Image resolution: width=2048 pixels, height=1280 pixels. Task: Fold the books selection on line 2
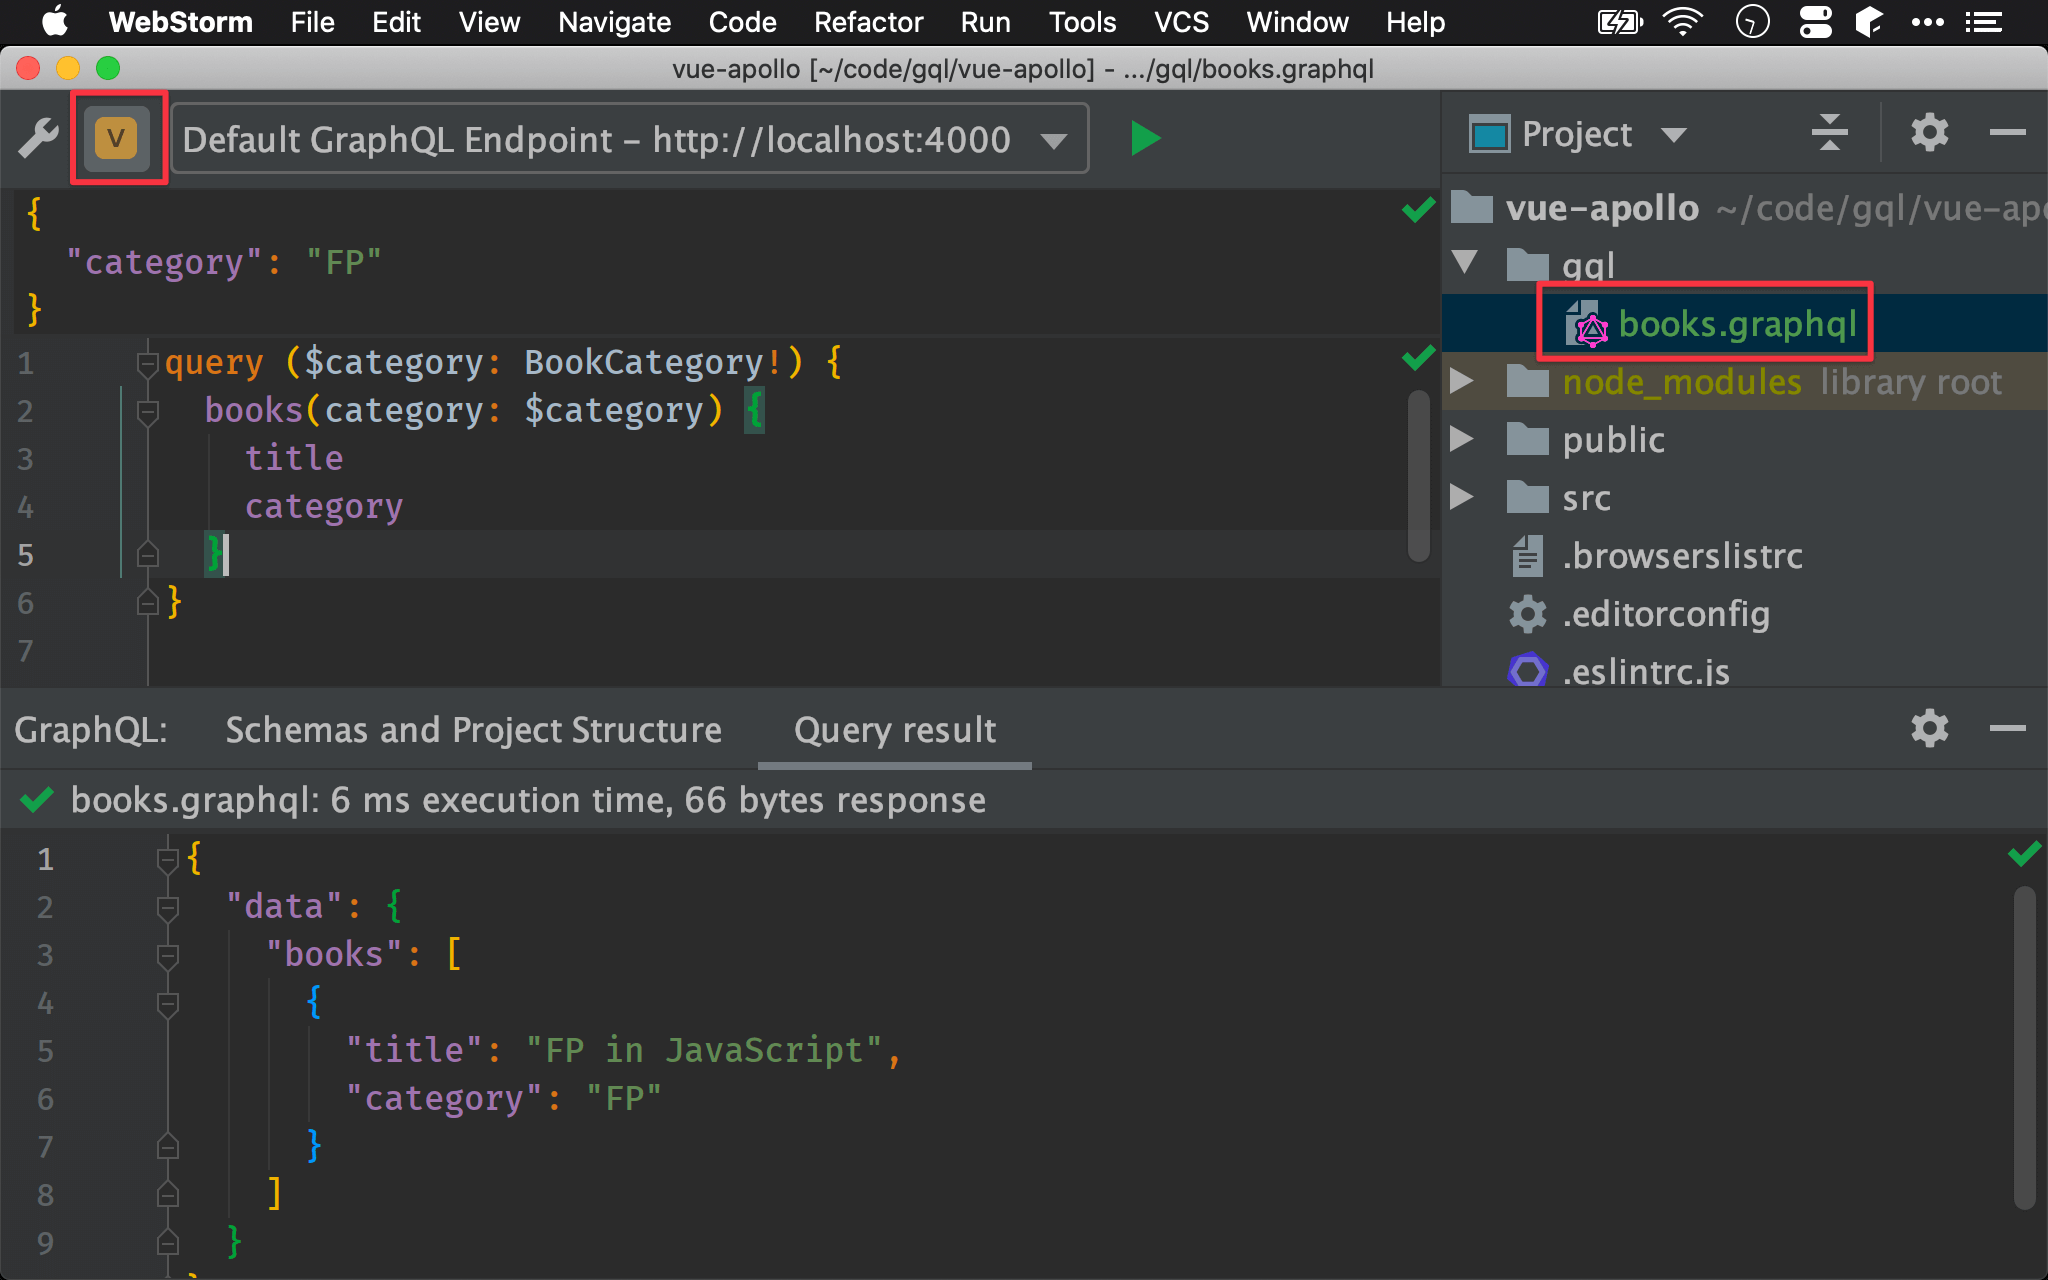coord(148,411)
